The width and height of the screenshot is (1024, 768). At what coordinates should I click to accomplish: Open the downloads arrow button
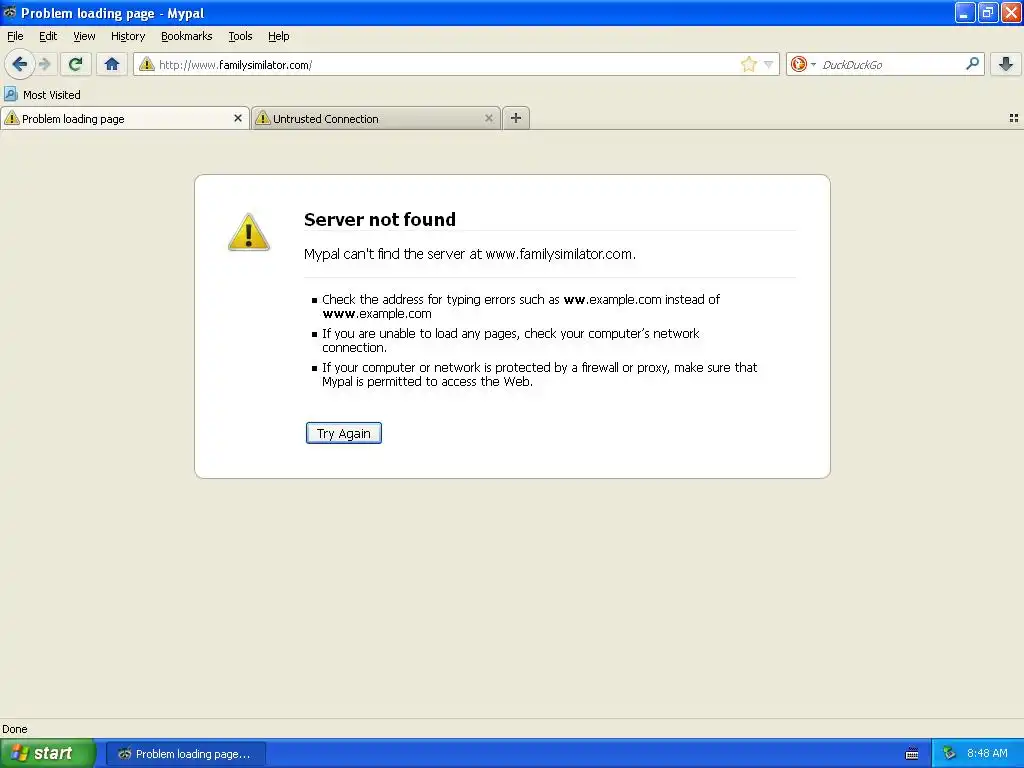[x=1006, y=64]
